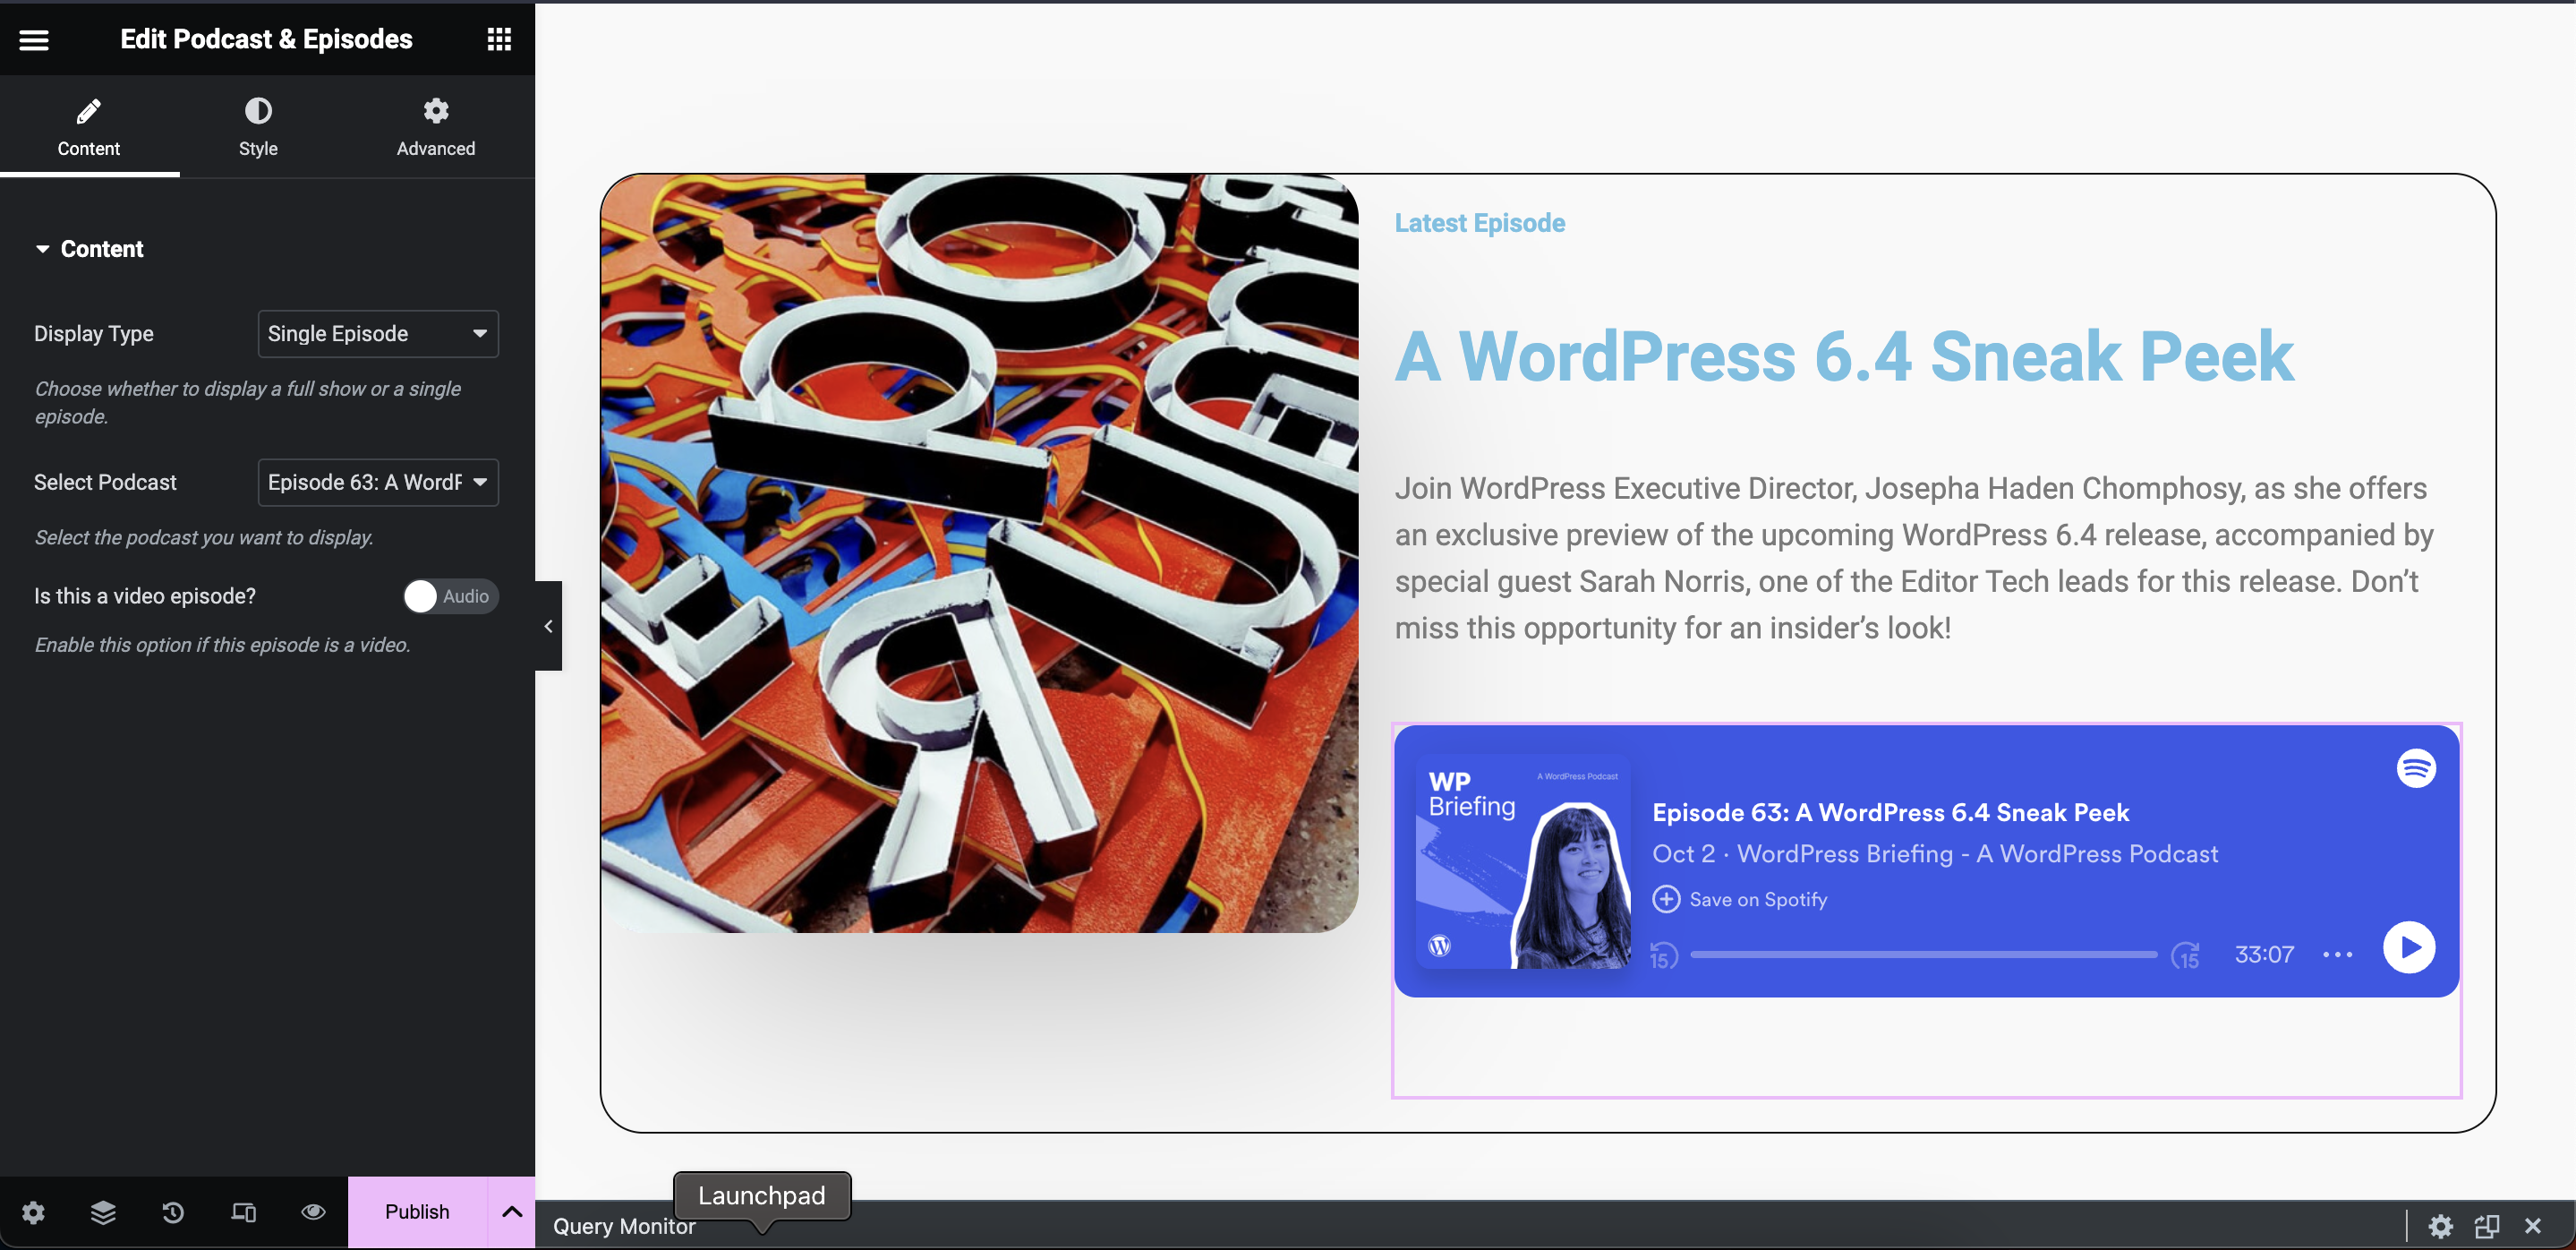This screenshot has width=2576, height=1250.
Task: Click the Is this a video episode label
Action: (145, 596)
